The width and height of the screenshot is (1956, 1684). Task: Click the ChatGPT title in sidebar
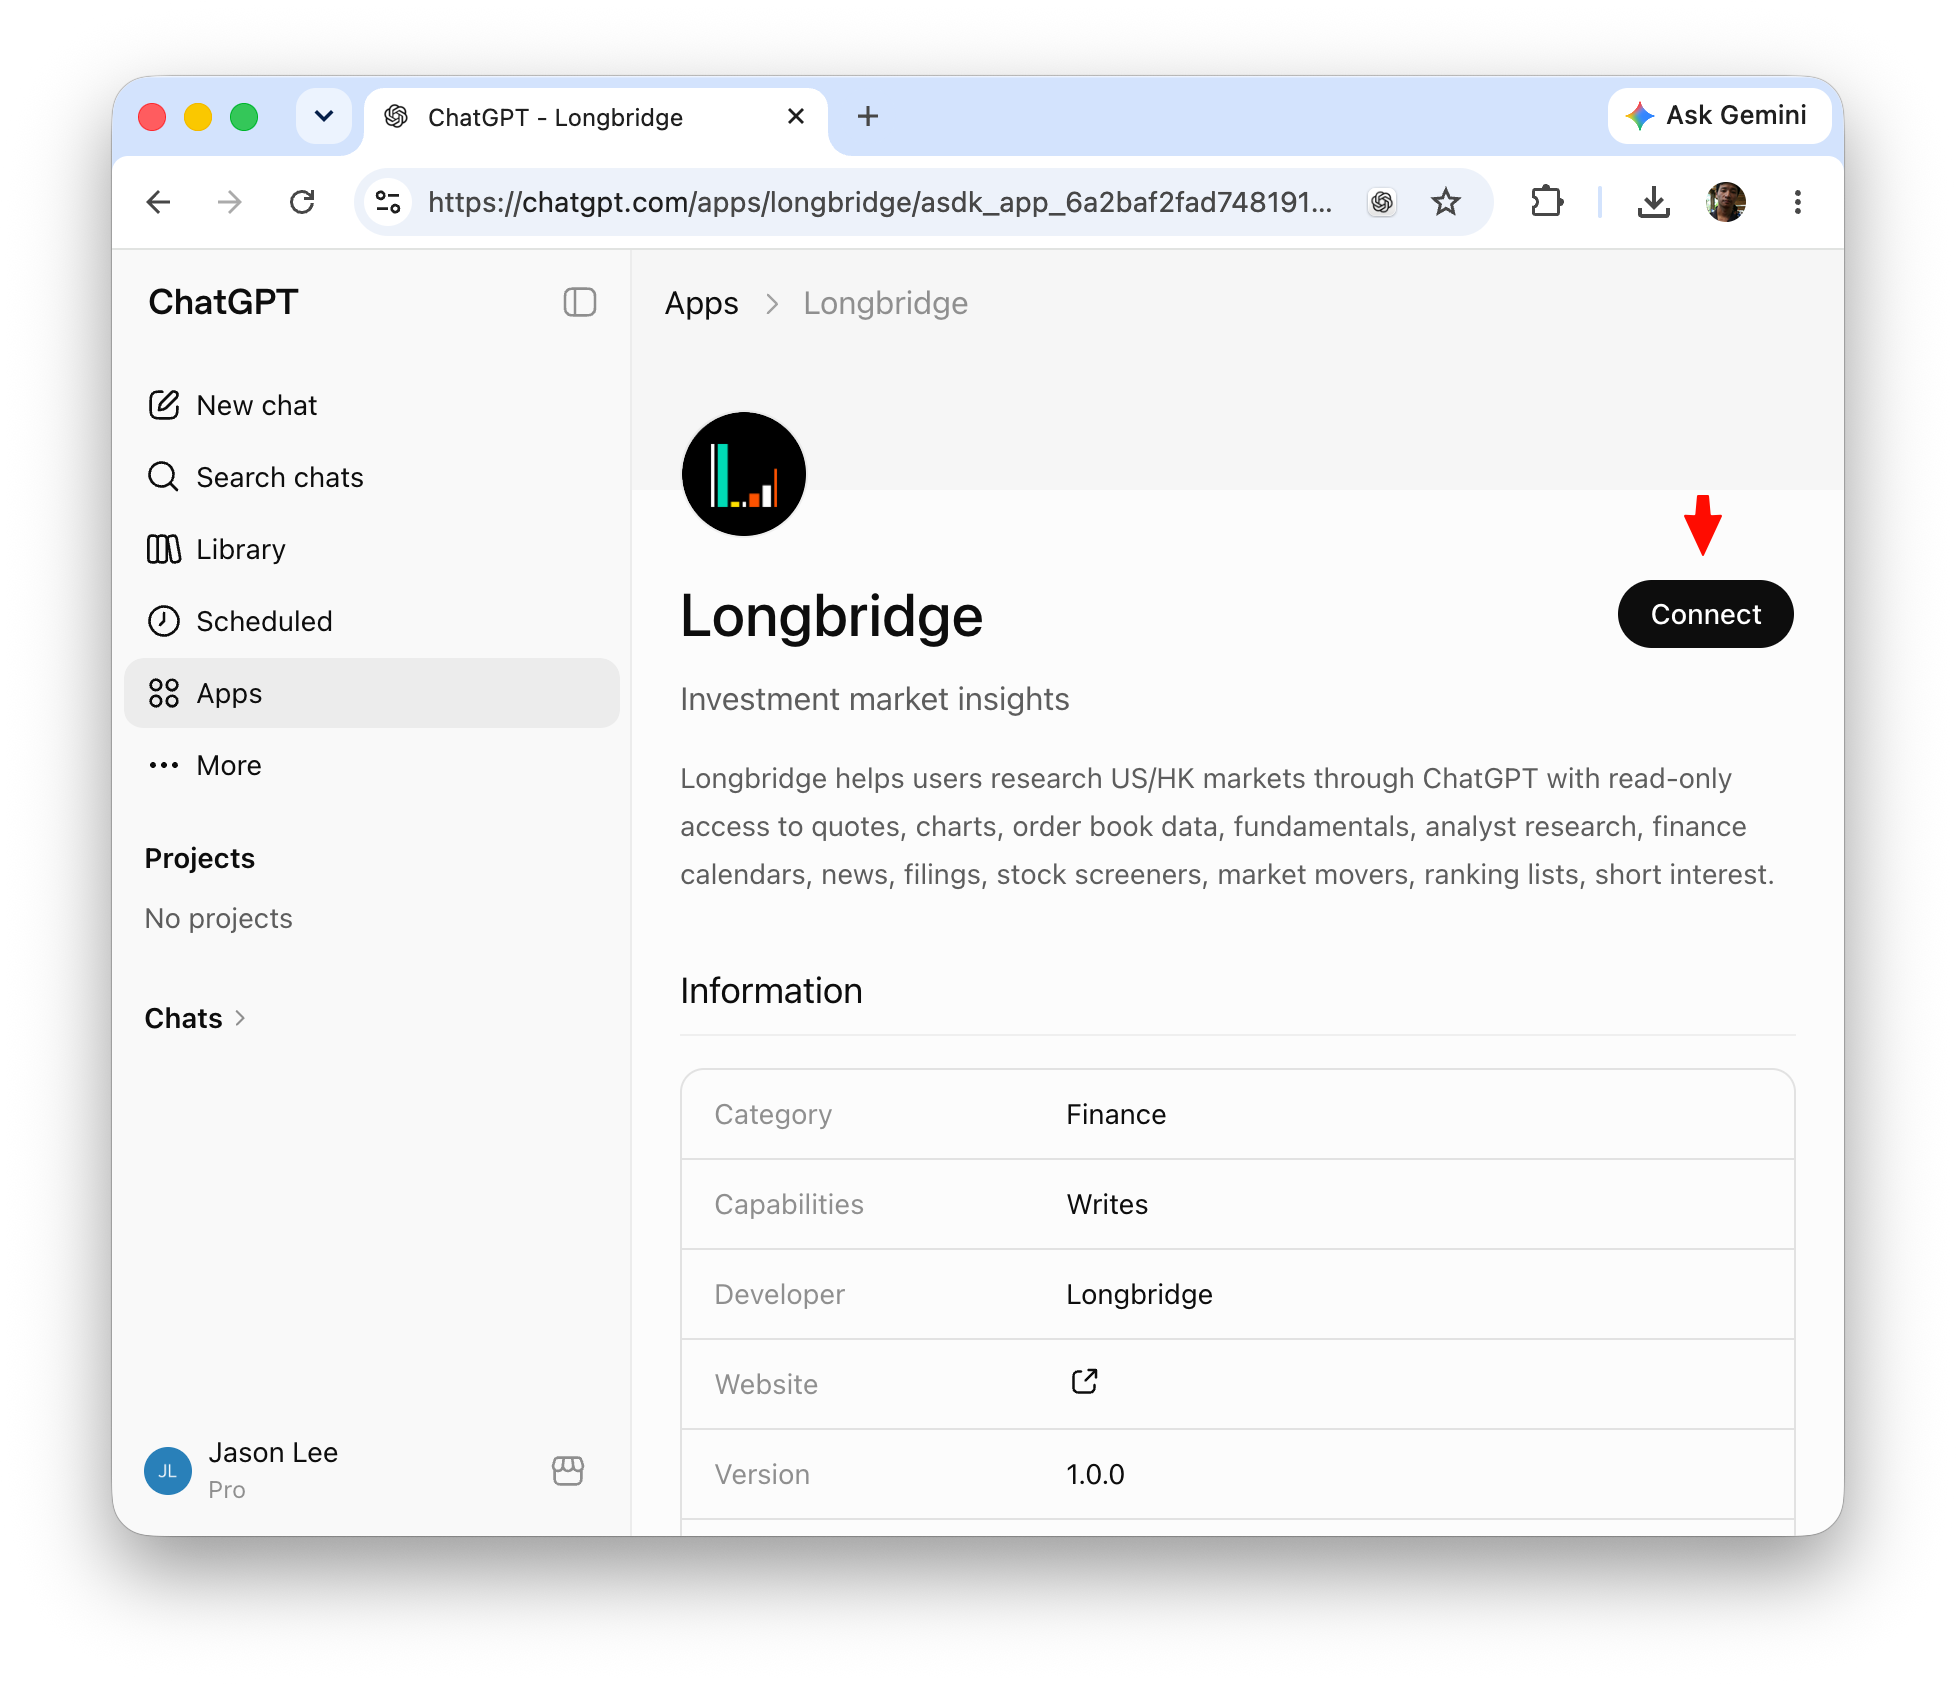pos(223,302)
